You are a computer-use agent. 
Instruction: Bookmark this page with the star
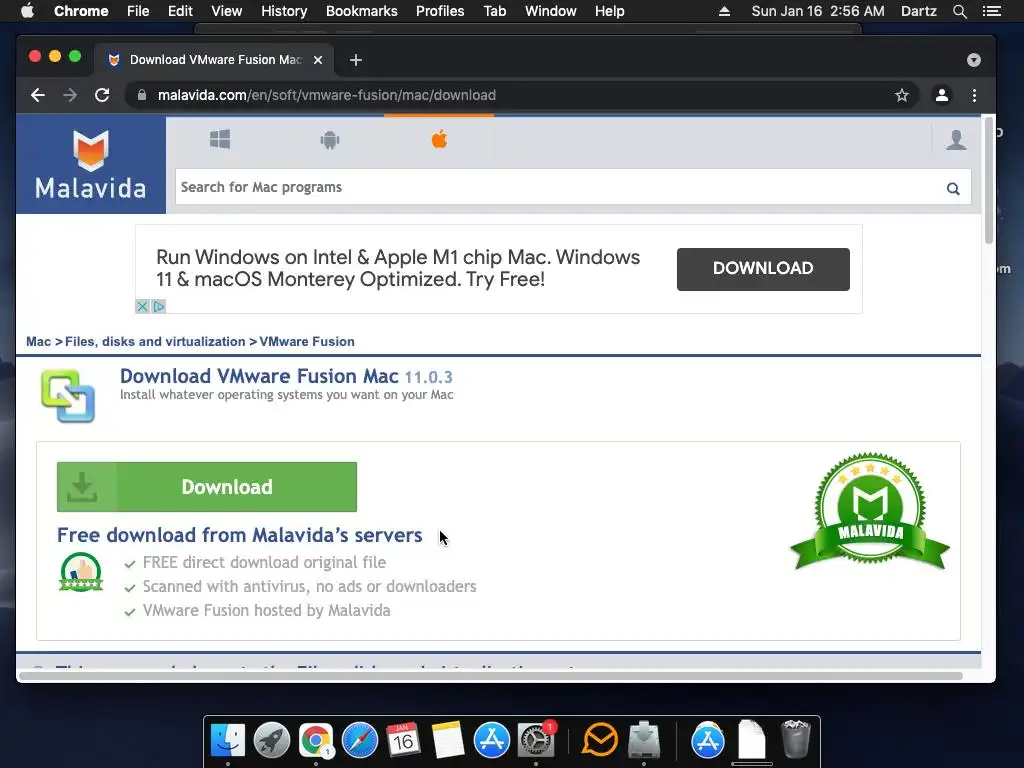tap(902, 95)
